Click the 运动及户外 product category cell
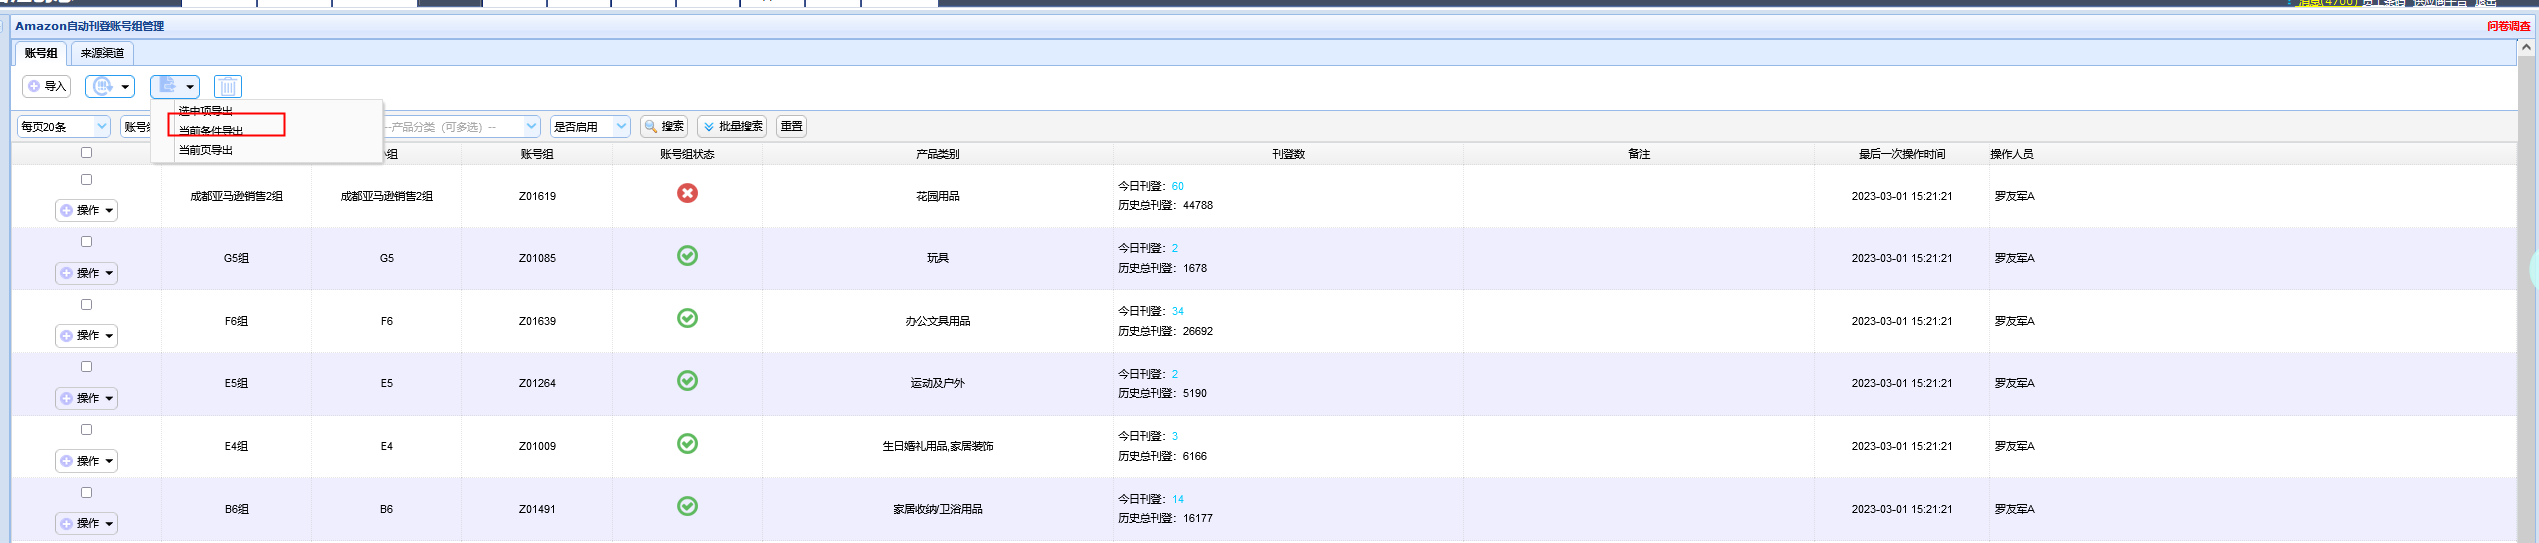Image resolution: width=2539 pixels, height=543 pixels. pyautogui.click(x=938, y=383)
